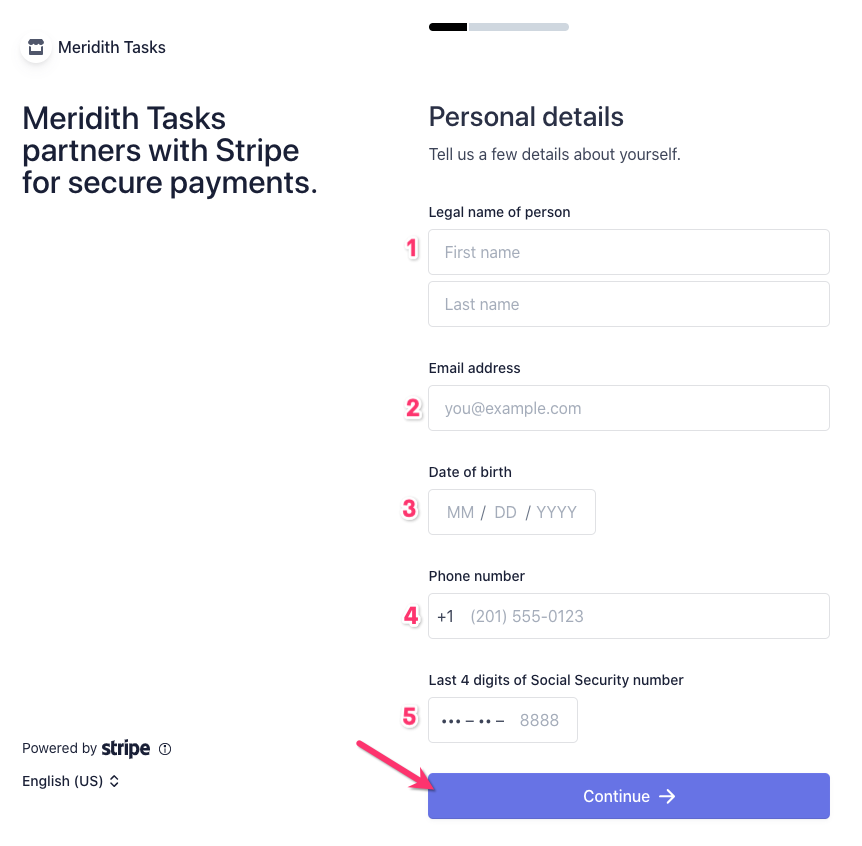Click the "Legal name of person" label
The height and width of the screenshot is (846, 862).
499,212
